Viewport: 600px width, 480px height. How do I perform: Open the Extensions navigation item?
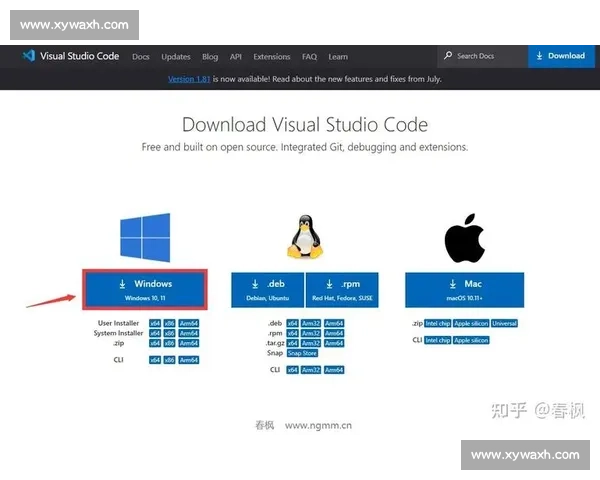coord(272,57)
